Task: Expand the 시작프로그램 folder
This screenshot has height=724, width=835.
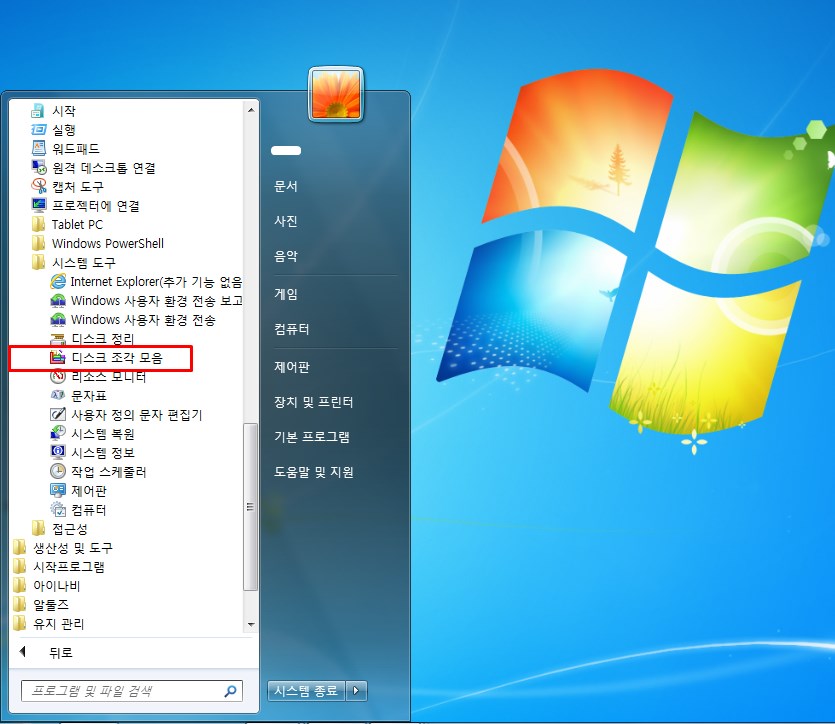Action: (59, 566)
